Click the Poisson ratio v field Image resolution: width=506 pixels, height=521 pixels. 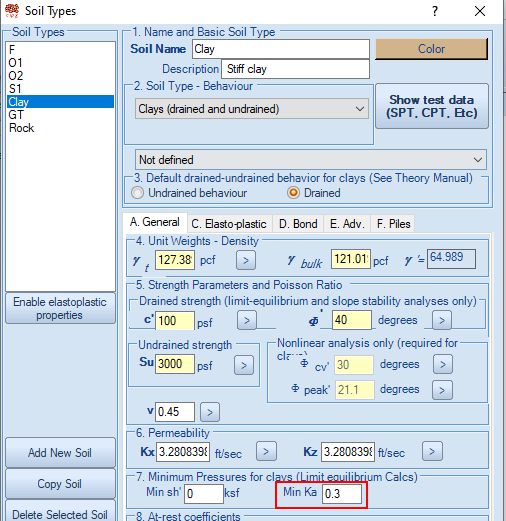[x=175, y=412]
